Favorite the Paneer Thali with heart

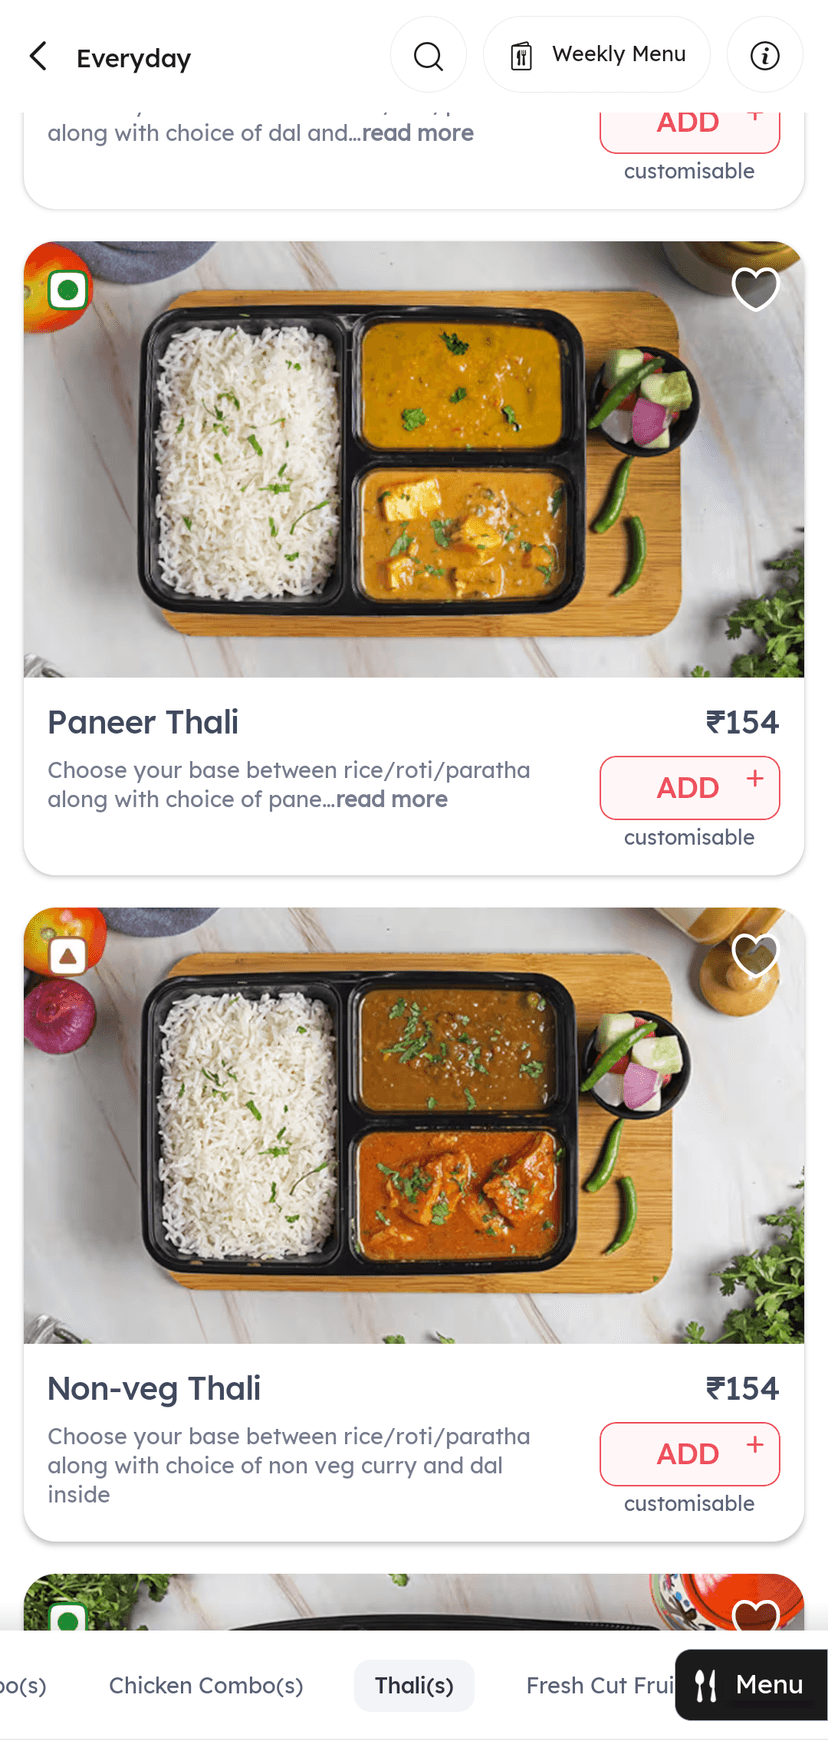point(755,289)
